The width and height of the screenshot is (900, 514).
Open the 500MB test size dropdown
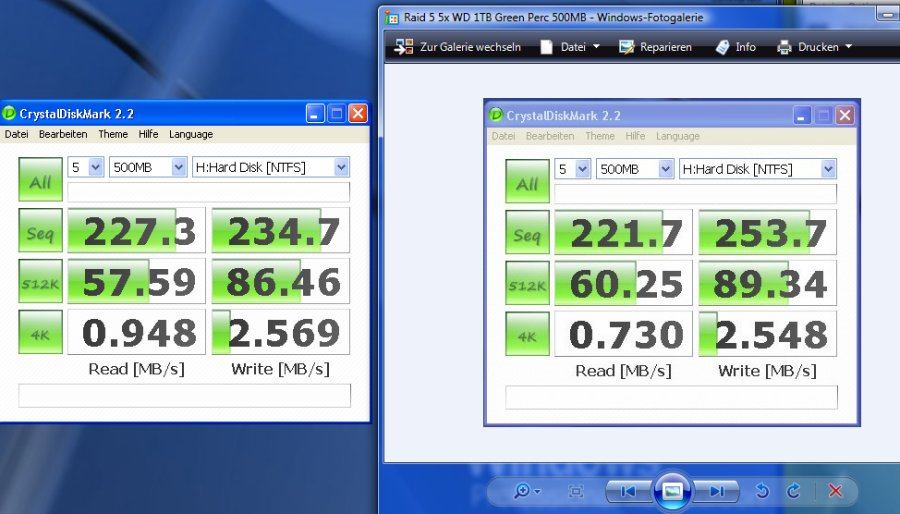pyautogui.click(x=148, y=167)
